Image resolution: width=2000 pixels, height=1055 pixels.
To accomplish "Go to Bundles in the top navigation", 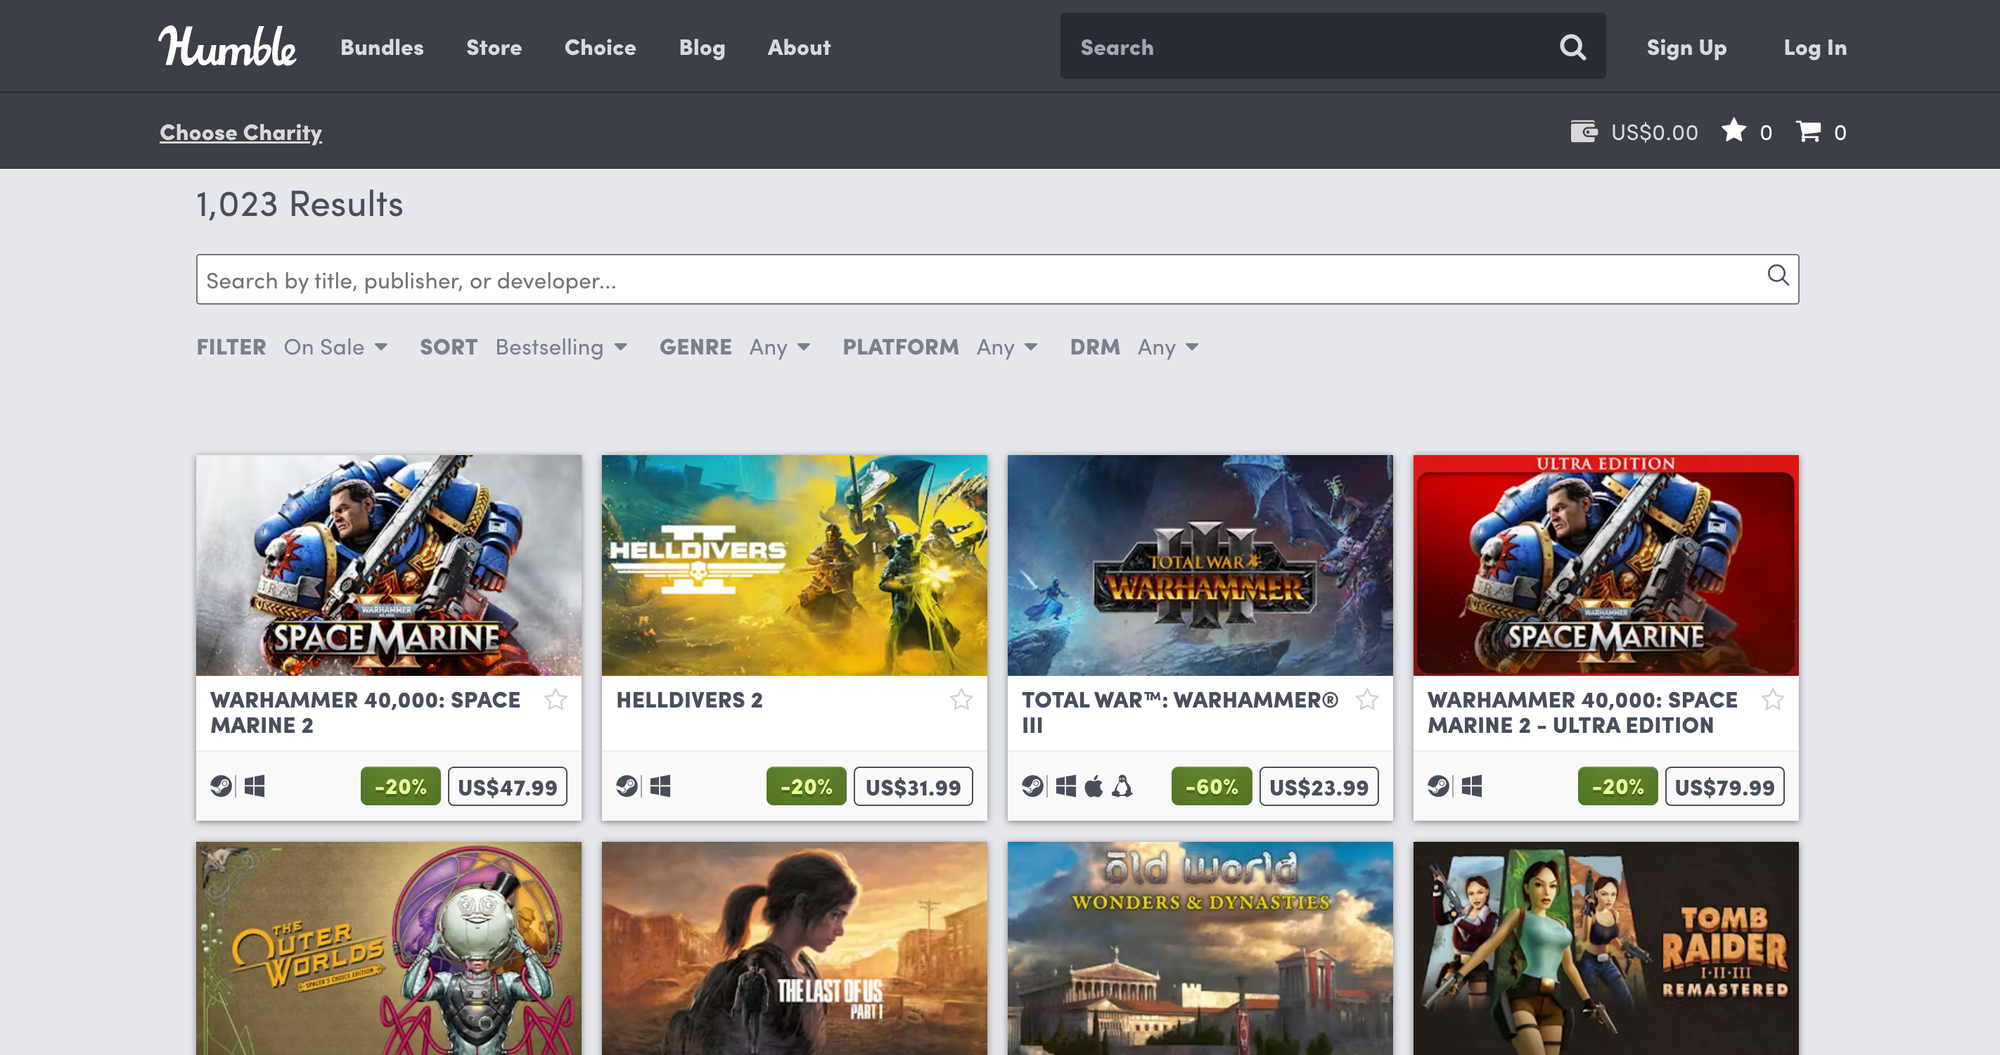I will 382,47.
